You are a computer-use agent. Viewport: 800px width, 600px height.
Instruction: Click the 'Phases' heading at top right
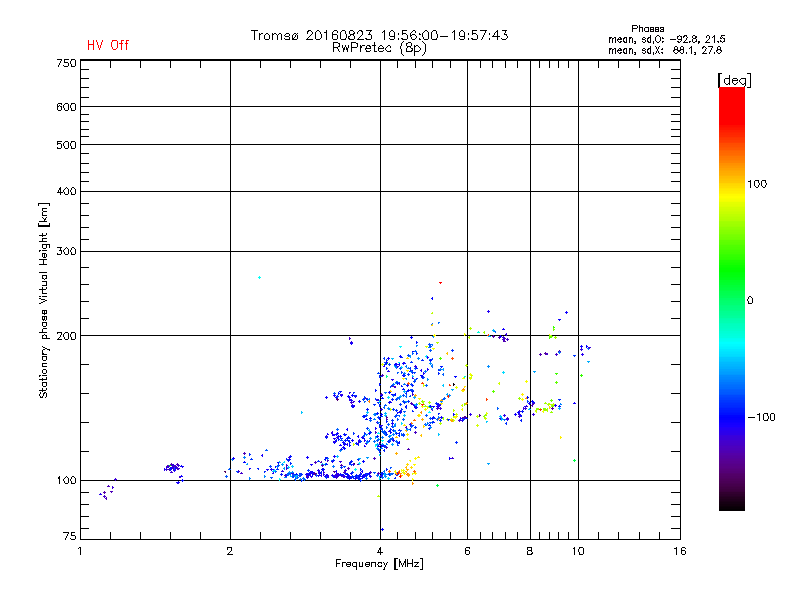click(x=647, y=29)
